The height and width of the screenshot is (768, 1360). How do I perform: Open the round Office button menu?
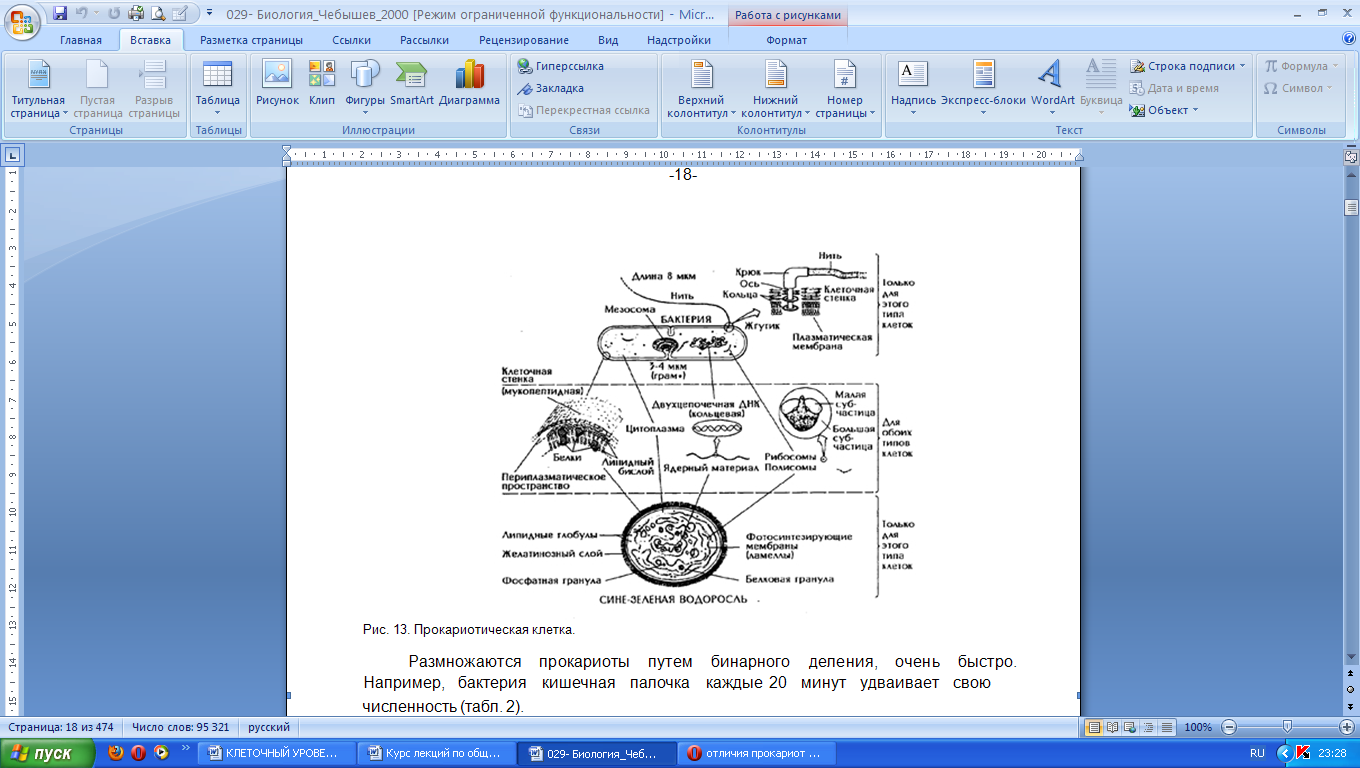pos(23,22)
